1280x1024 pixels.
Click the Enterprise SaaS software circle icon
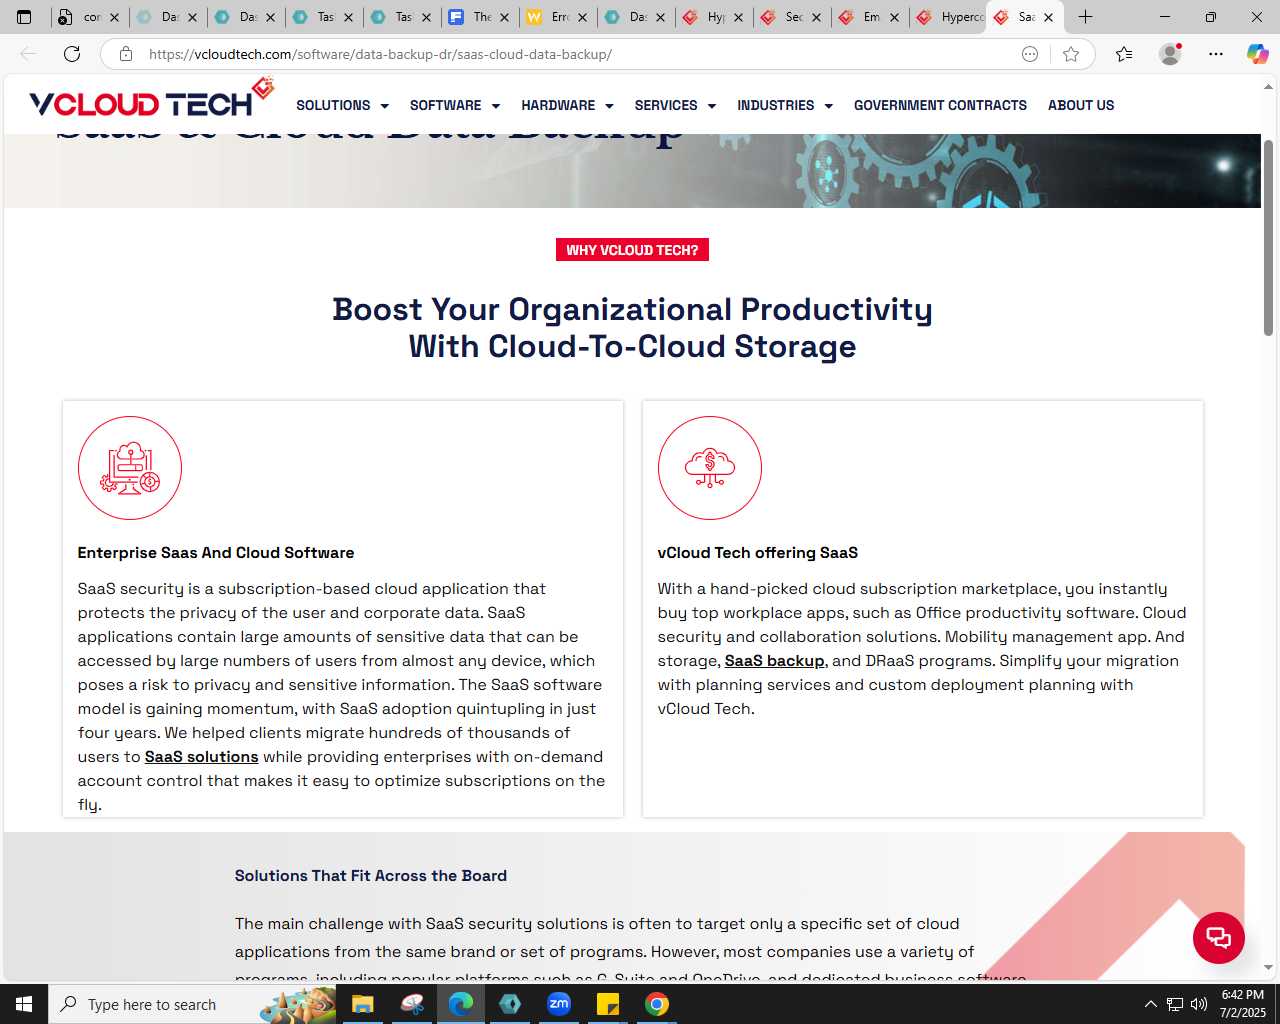pos(130,468)
